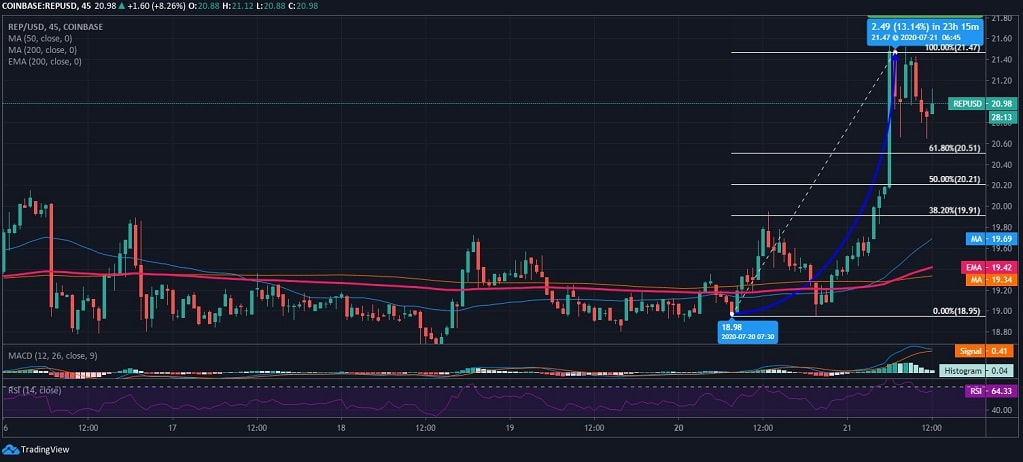Click the 2.49 (13.14%) price range callout
1023x462 pixels.
[925, 31]
